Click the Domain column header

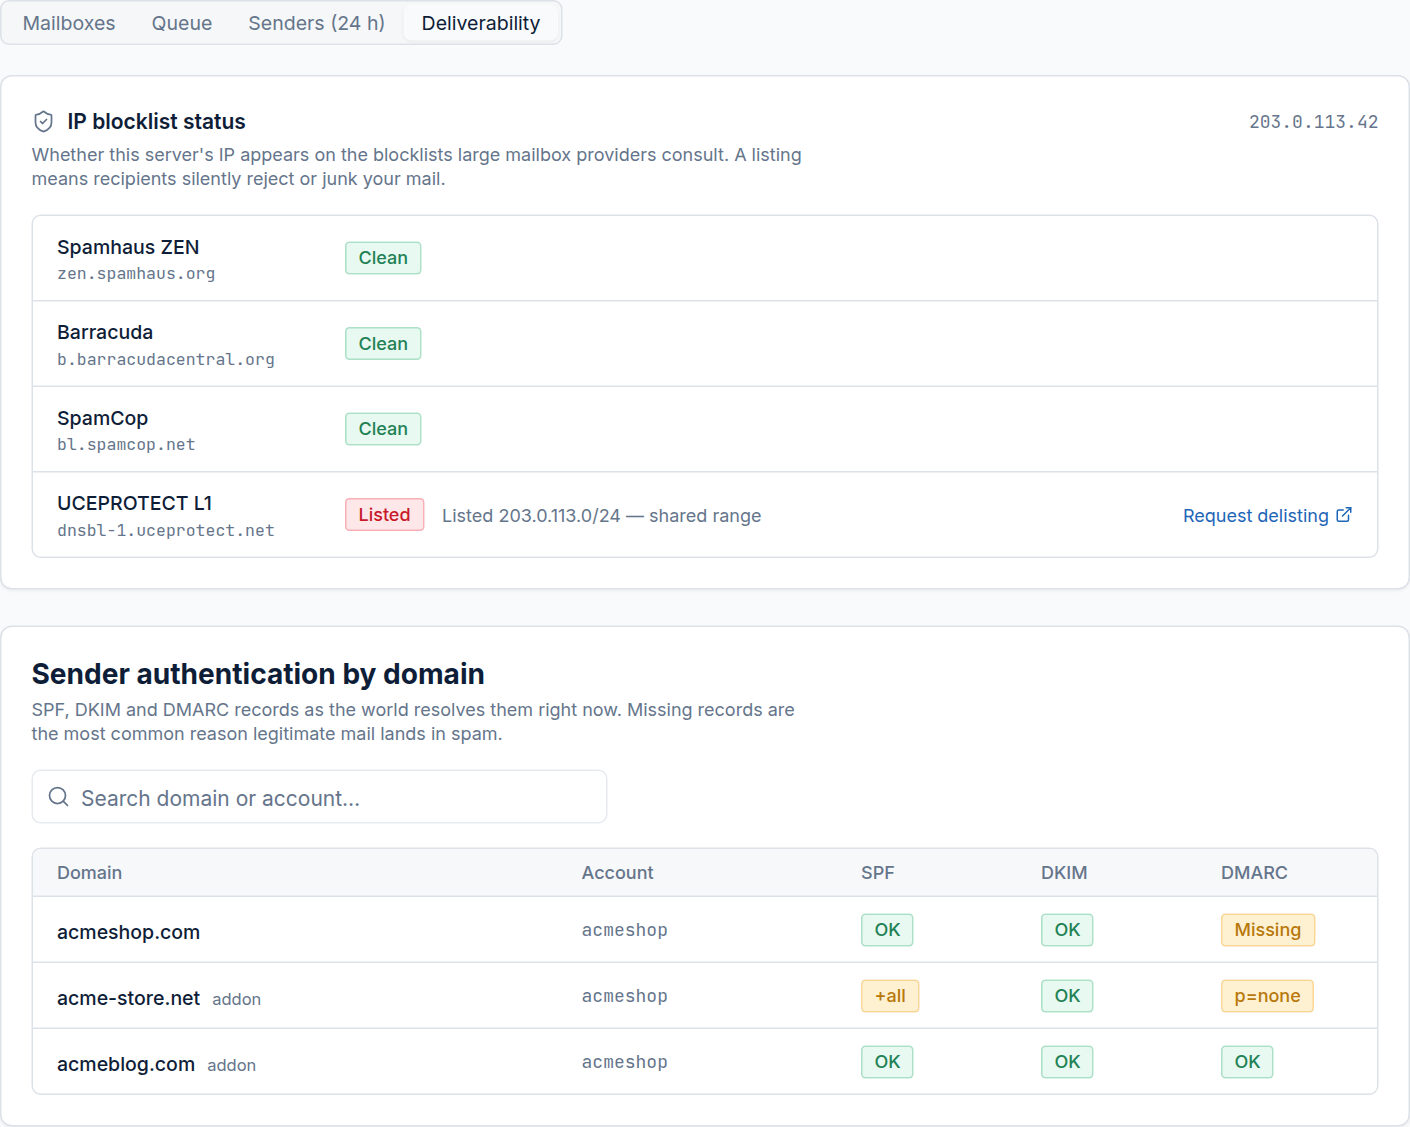coord(90,873)
